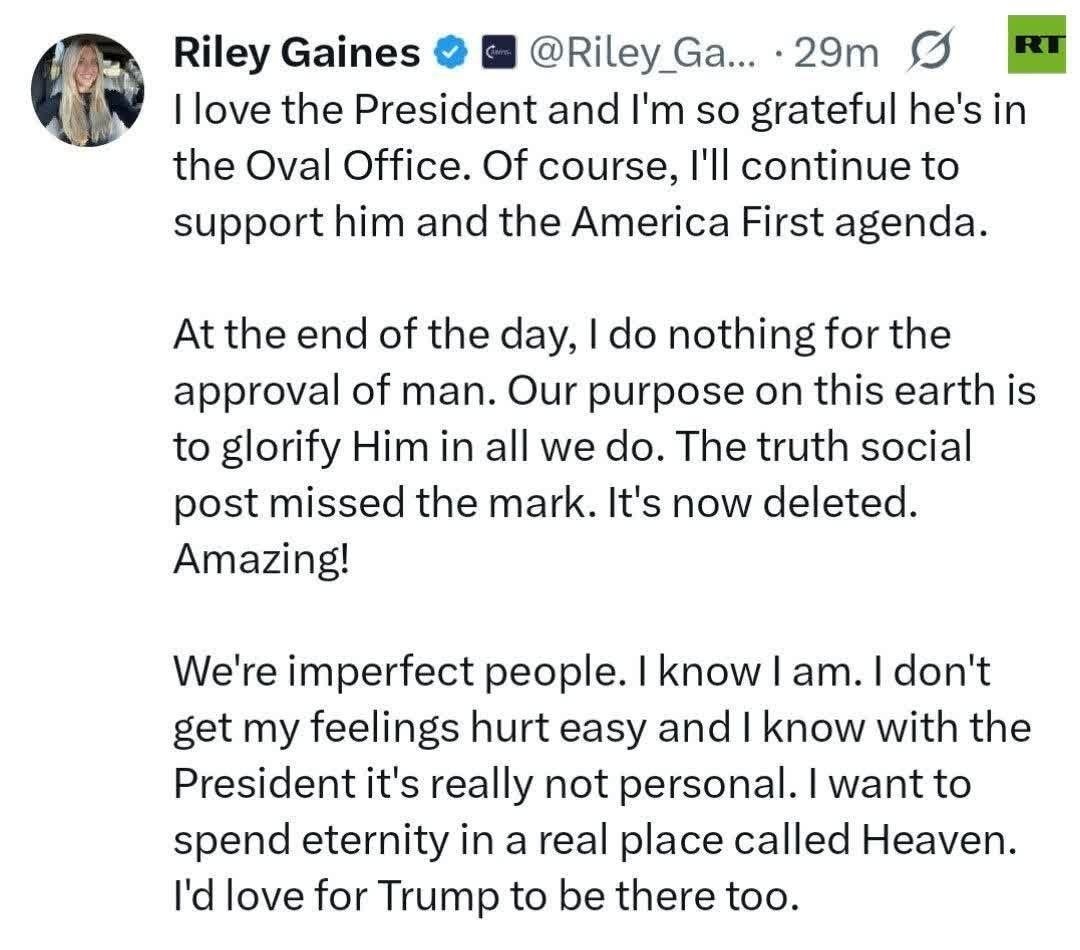Screen dimensions: 1080x950
Task: Click the green RT logo
Action: [1040, 45]
